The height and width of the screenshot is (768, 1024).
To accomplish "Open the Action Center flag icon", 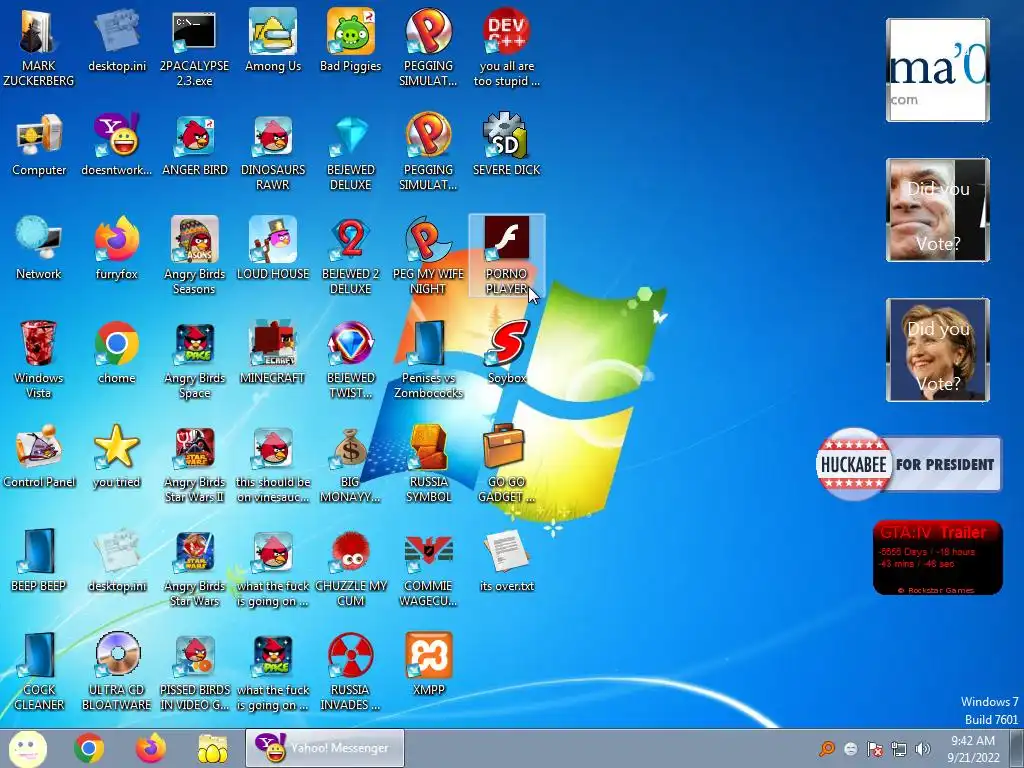I will pos(874,749).
